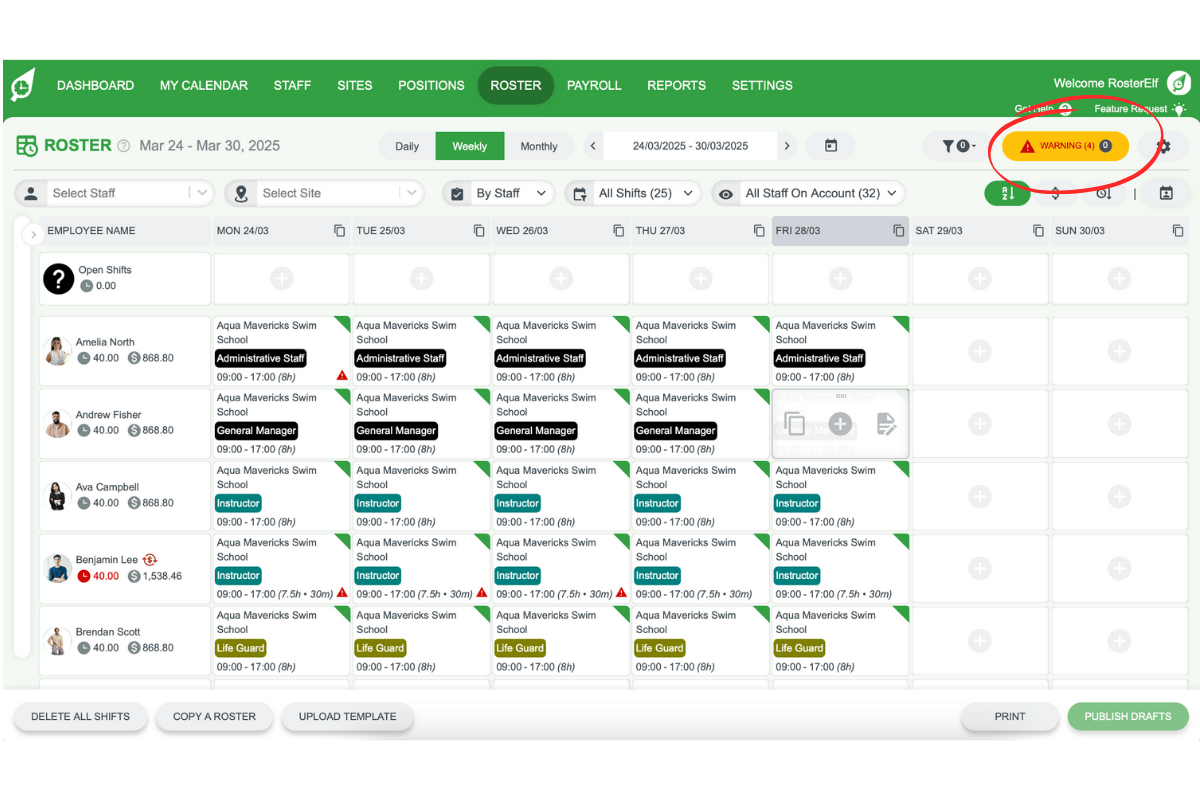Open the Payroll menu
The width and height of the screenshot is (1200, 800).
(594, 85)
